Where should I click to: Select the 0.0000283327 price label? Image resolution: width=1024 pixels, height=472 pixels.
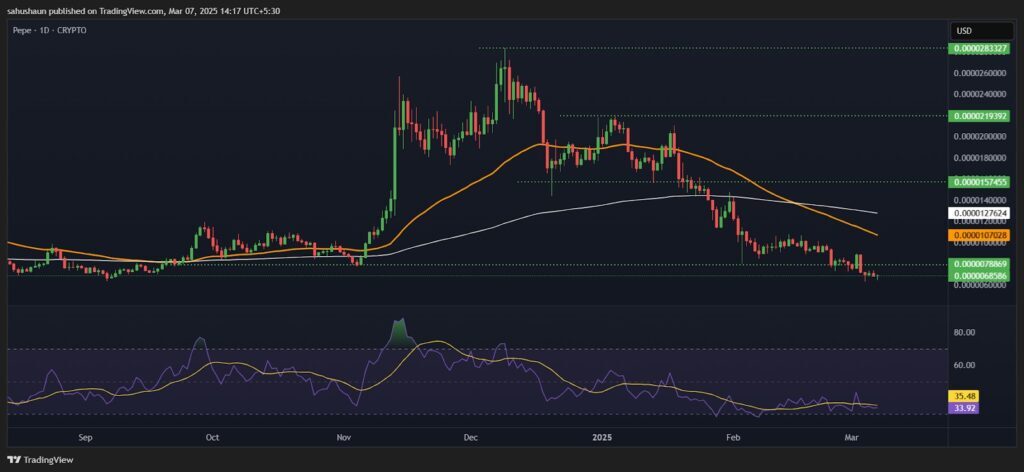[x=980, y=48]
